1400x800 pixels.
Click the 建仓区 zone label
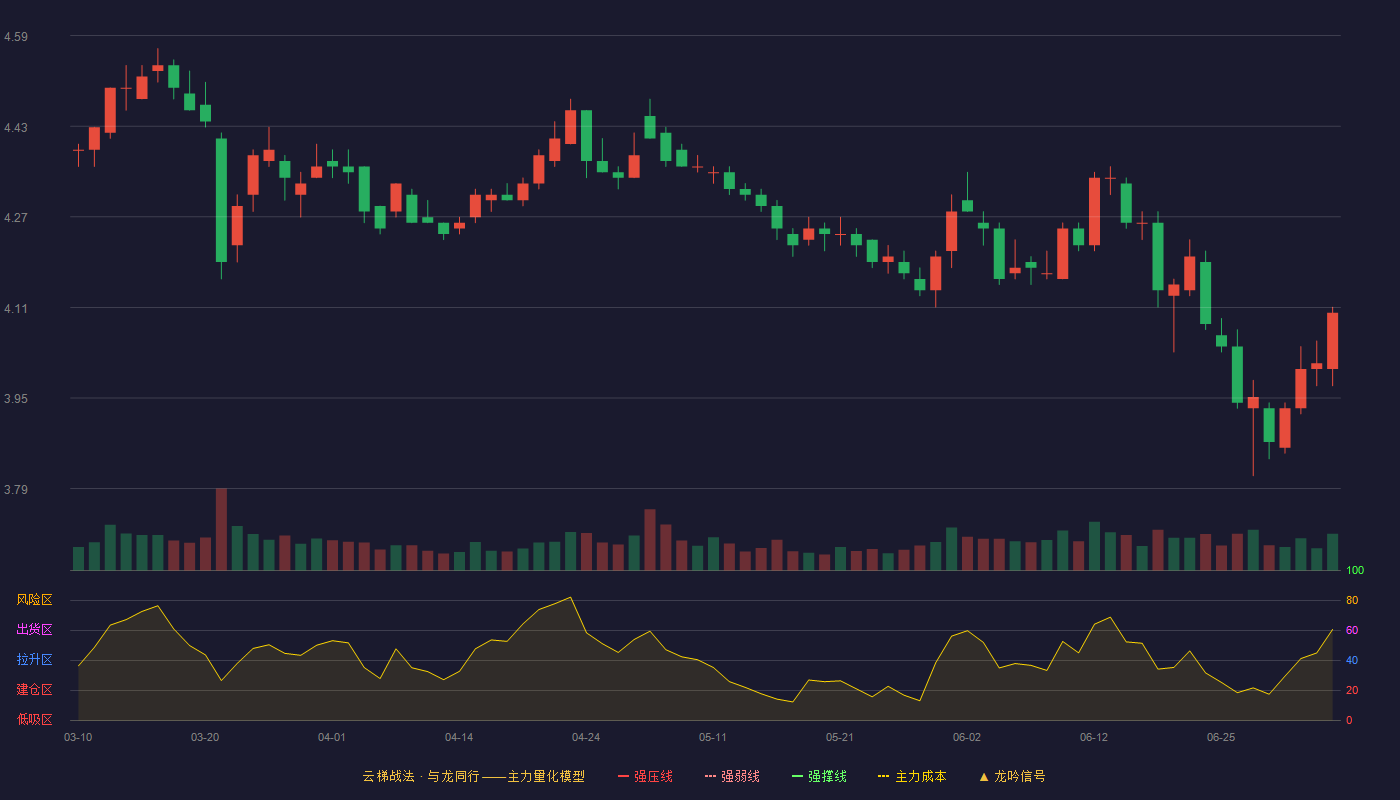34,690
